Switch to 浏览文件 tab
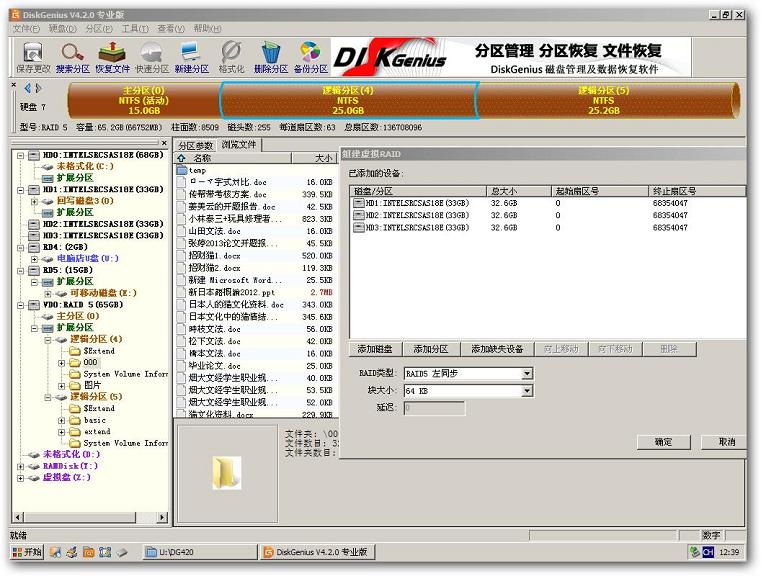Viewport: 761px width, 576px height. 238,144
